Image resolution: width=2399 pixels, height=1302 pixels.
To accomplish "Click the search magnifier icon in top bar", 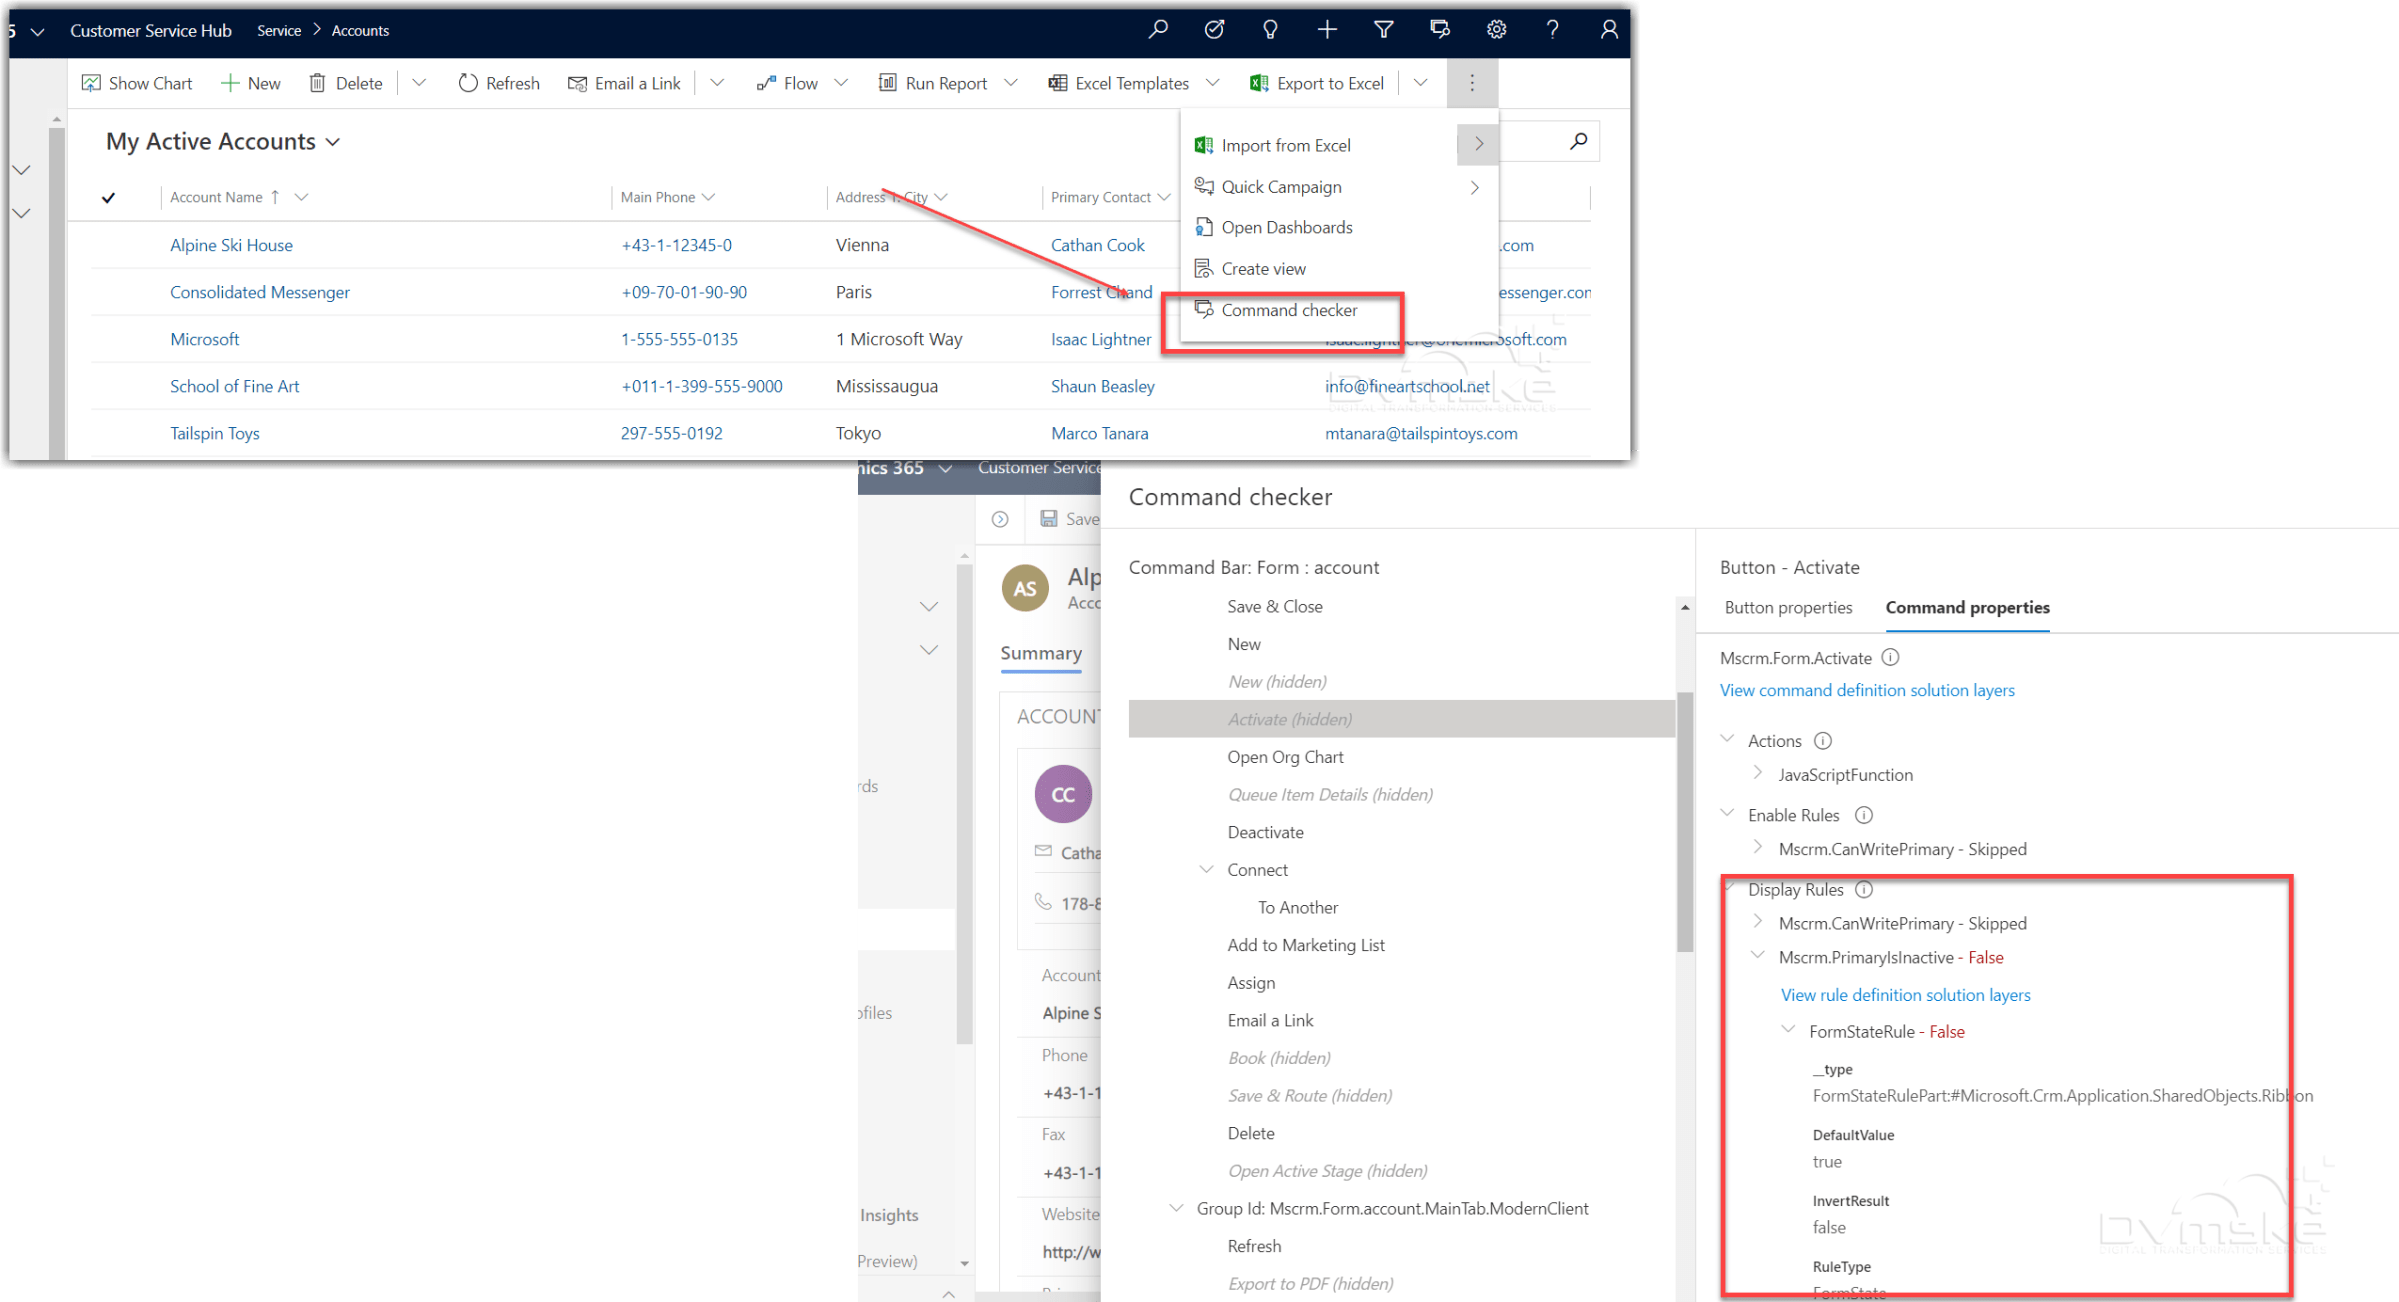I will [x=1158, y=30].
